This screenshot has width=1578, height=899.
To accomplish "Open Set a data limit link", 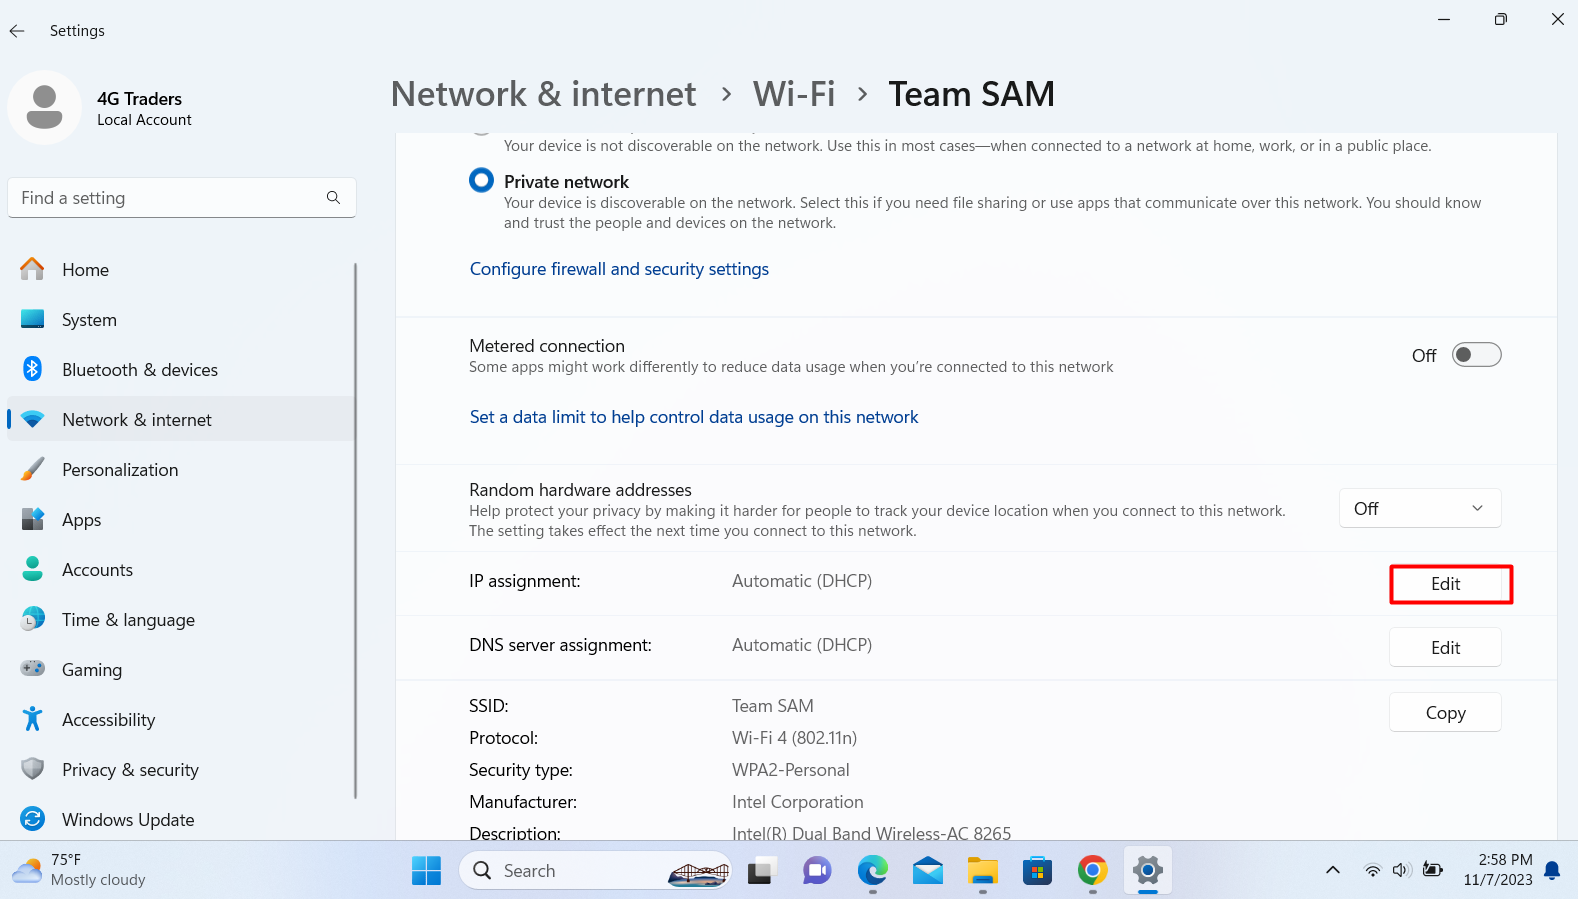I will (694, 417).
